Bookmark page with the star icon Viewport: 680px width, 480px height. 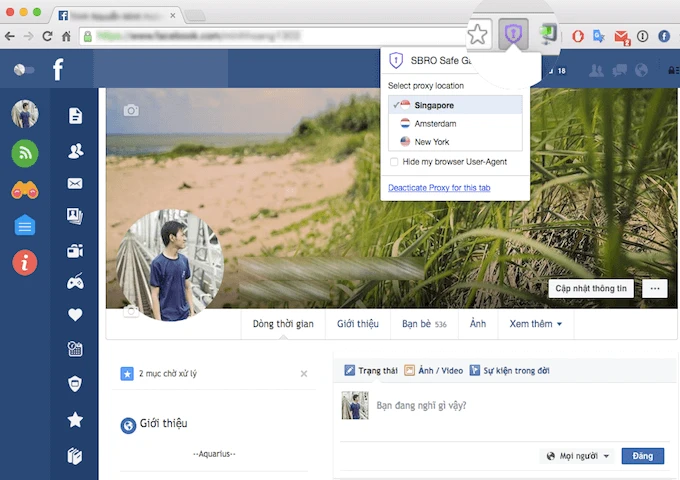pyautogui.click(x=478, y=35)
